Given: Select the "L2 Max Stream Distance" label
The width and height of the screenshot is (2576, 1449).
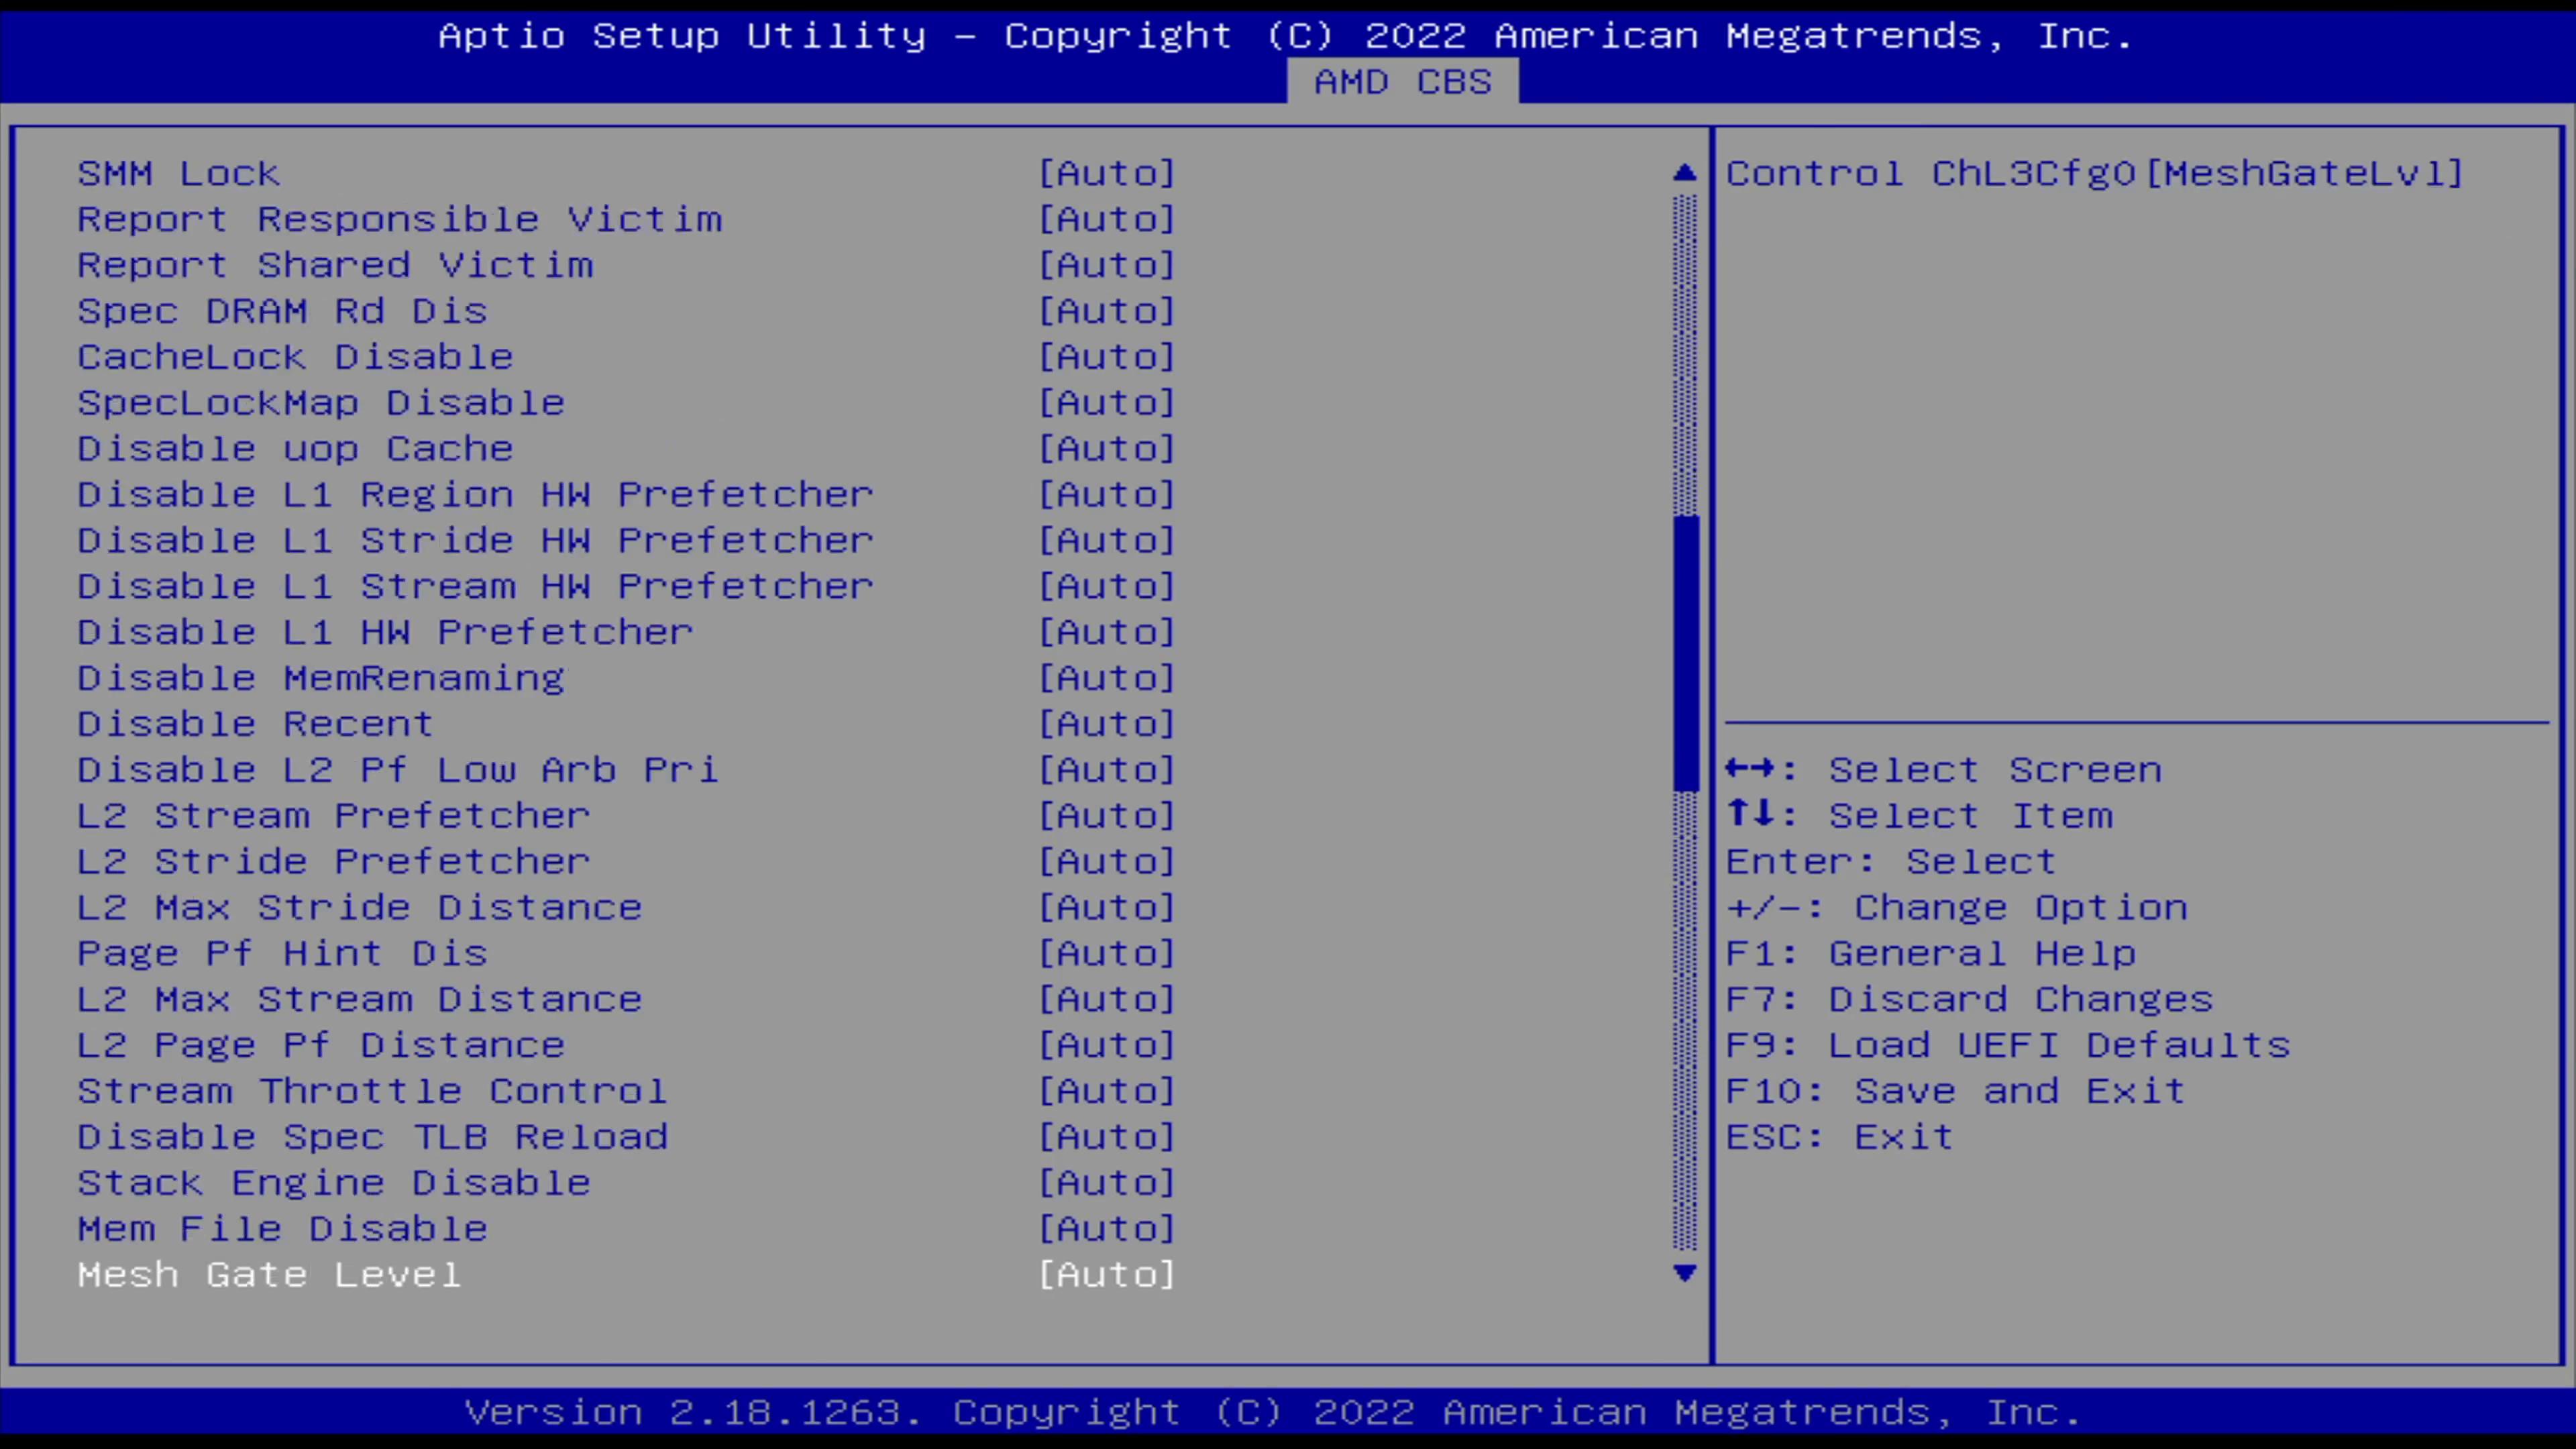Looking at the screenshot, I should point(360,999).
